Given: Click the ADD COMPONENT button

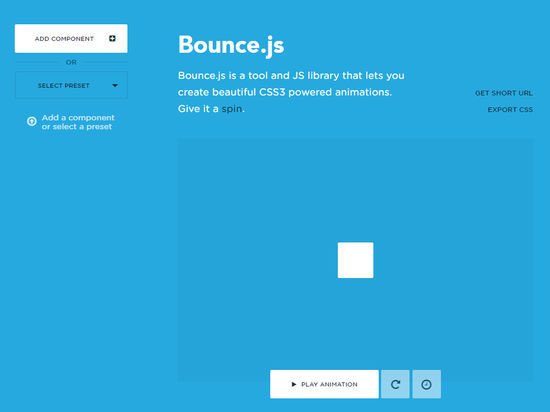Looking at the screenshot, I should 71,39.
